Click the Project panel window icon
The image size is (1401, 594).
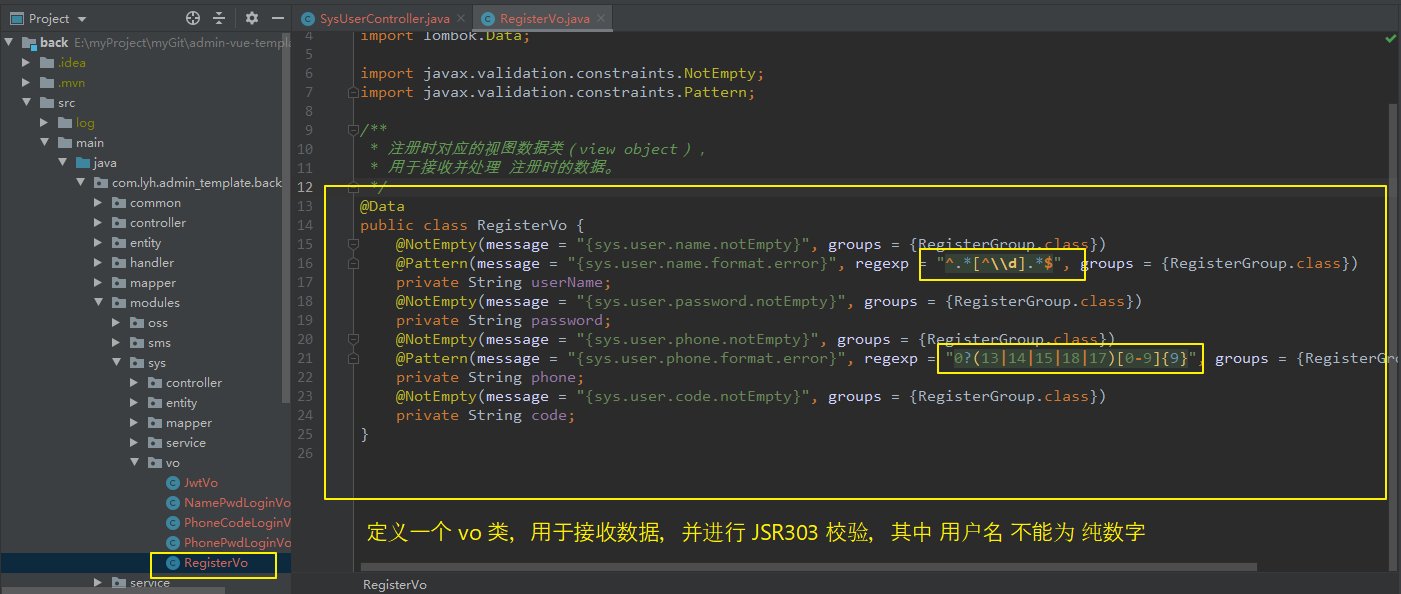(x=16, y=18)
